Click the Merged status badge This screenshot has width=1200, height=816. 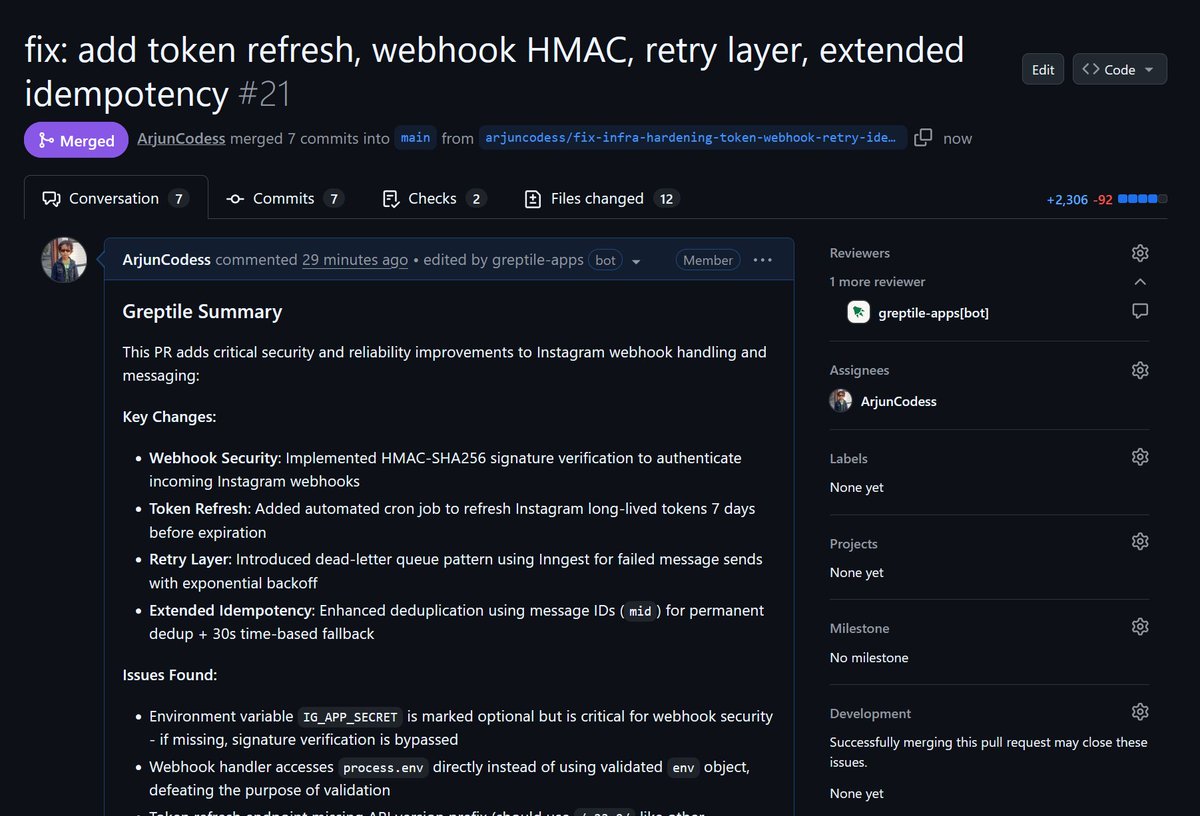click(77, 140)
